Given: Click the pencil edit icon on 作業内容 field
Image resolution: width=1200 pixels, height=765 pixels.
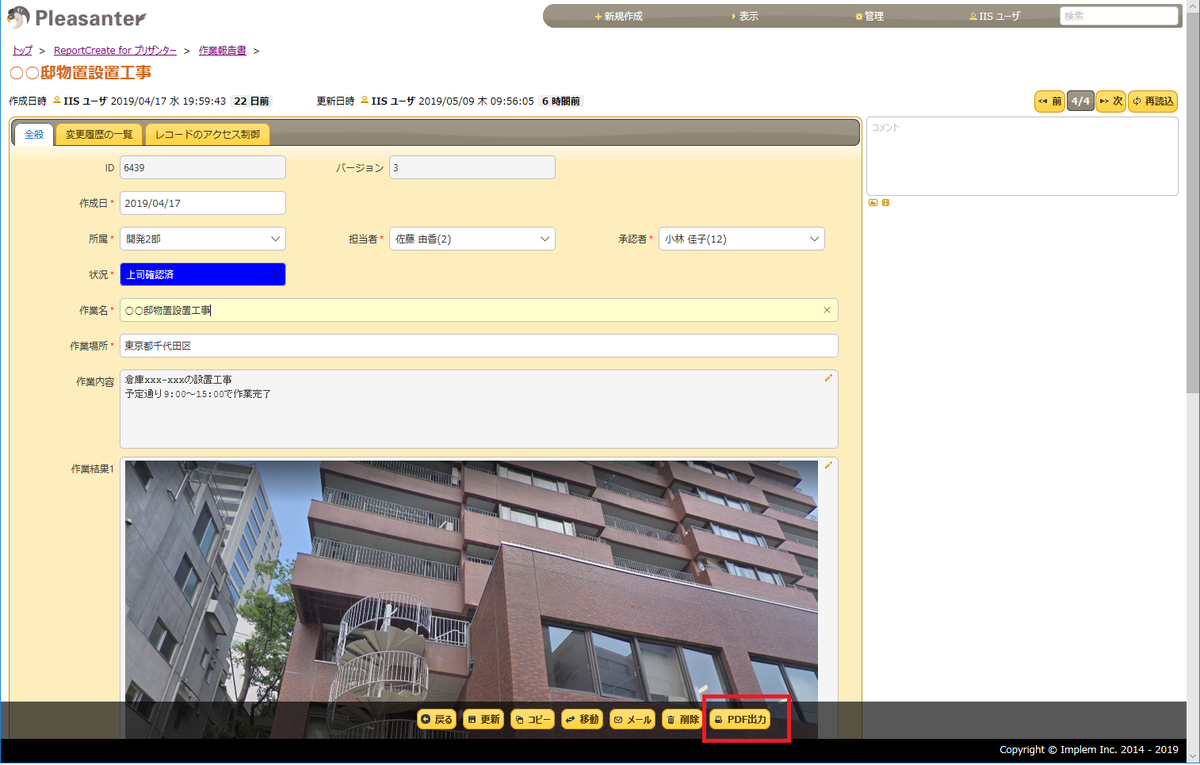Looking at the screenshot, I should 827,378.
